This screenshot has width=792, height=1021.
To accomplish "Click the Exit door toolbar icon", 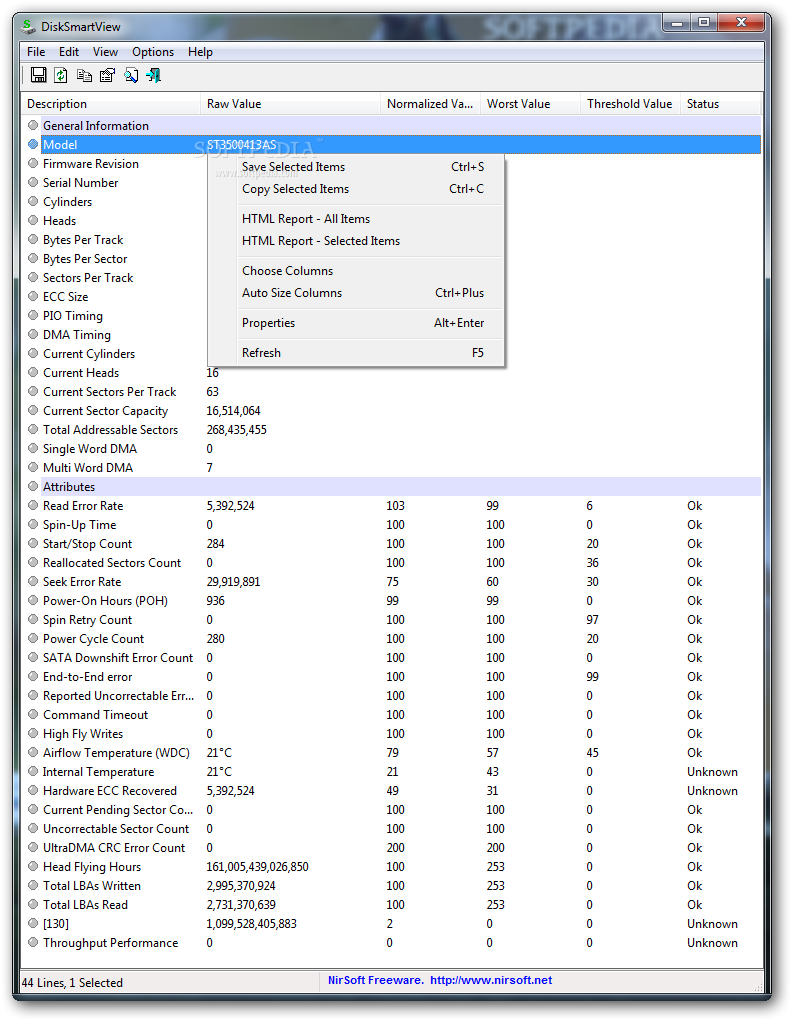I will coord(154,76).
